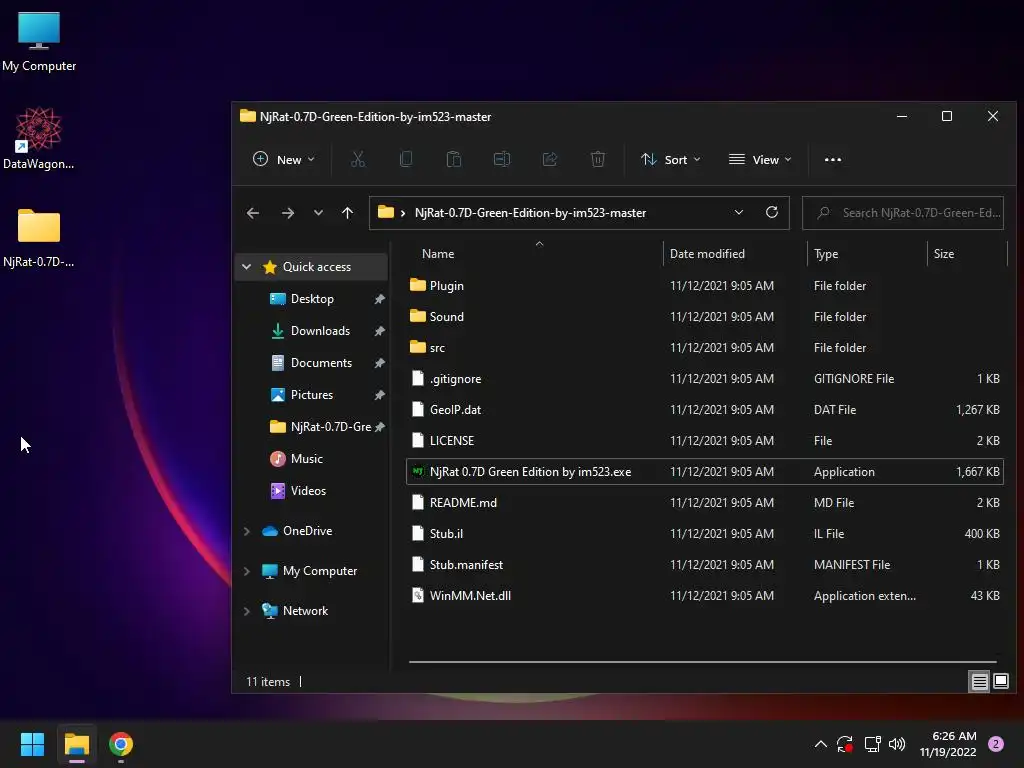Open the network tray icon
This screenshot has height=768, width=1024.
click(x=872, y=744)
